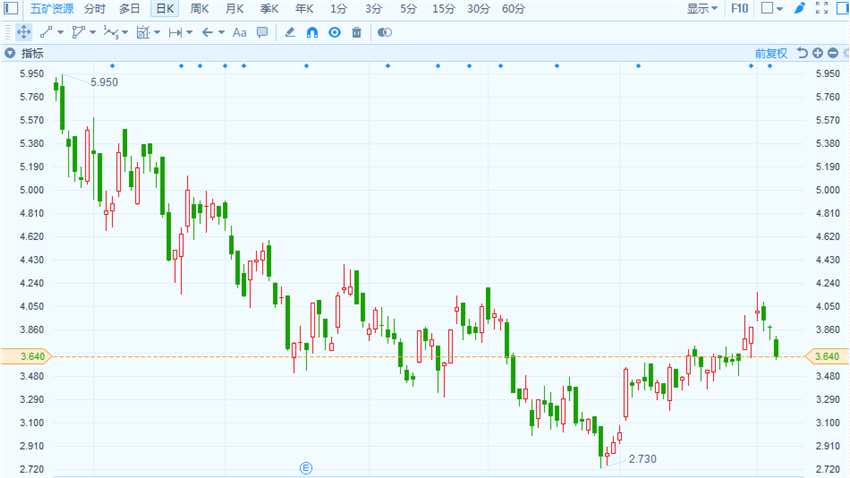
Task: Switch to 季K quarterly chart tab
Action: (x=269, y=9)
